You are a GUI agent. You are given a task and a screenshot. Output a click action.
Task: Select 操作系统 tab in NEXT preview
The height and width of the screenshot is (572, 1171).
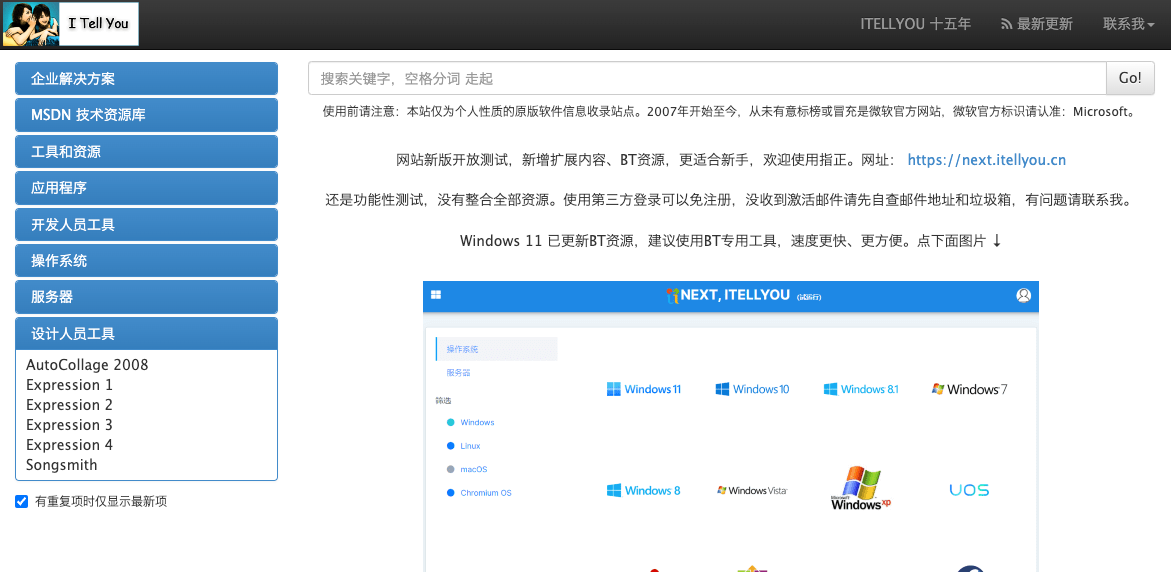[497, 349]
